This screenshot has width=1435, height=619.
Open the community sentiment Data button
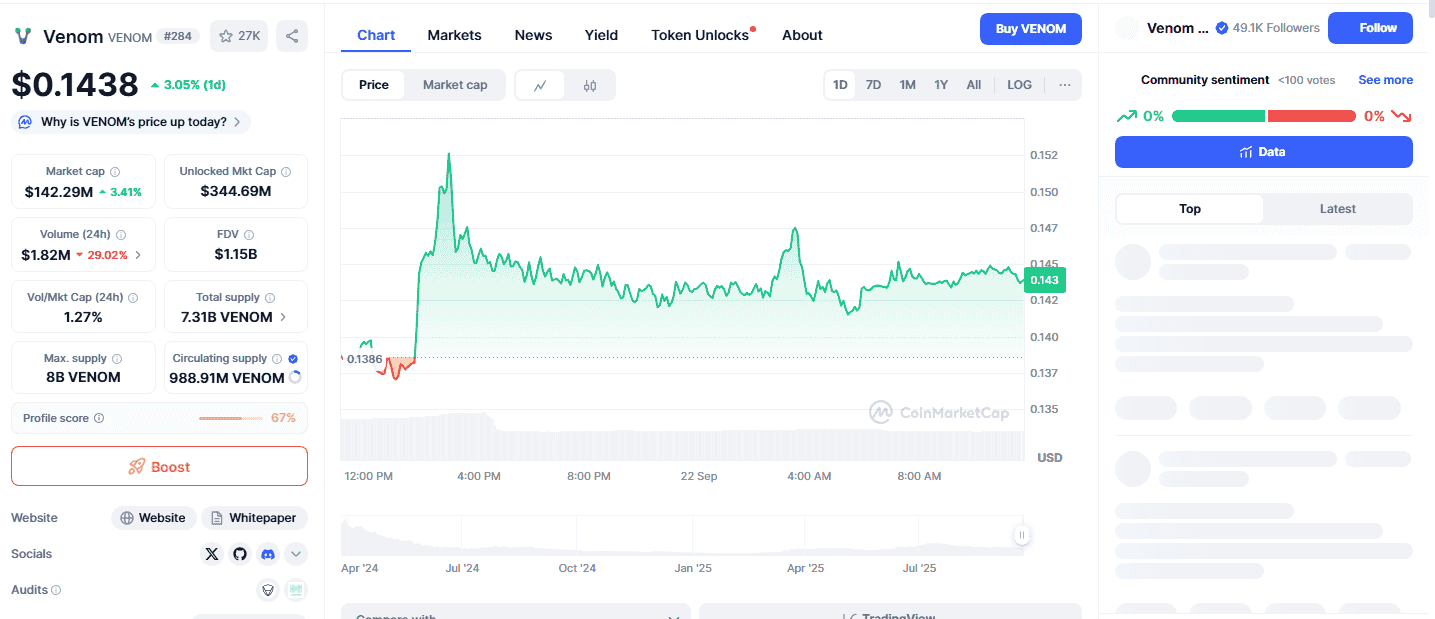click(1264, 152)
